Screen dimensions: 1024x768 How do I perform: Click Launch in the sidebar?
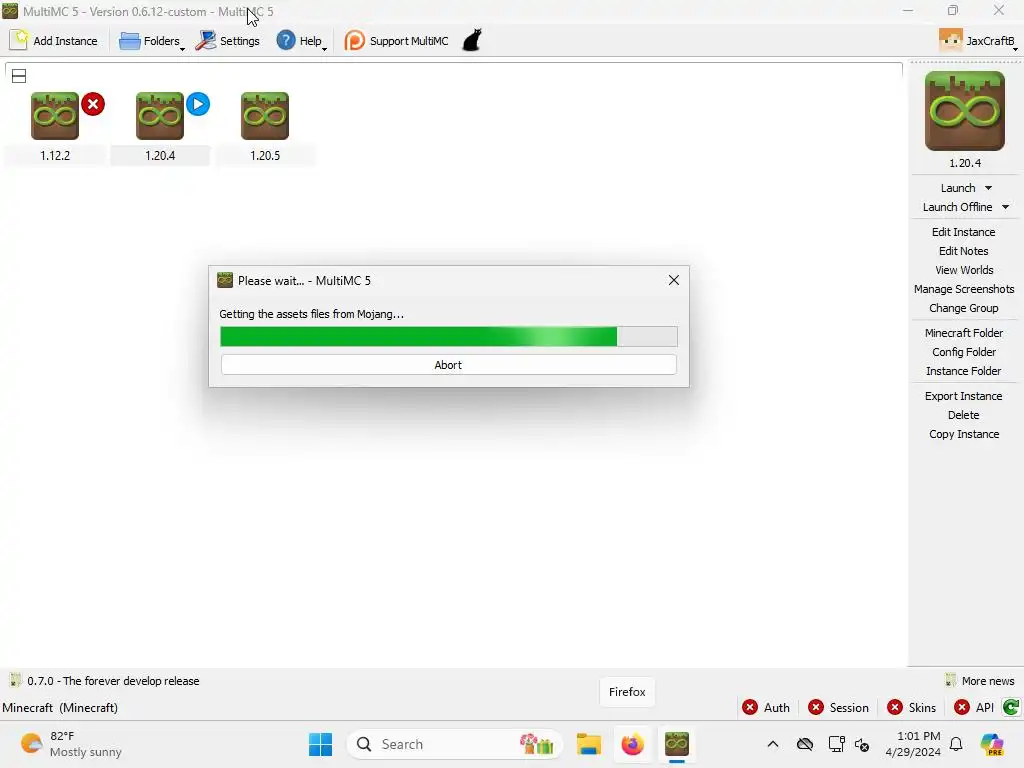coord(957,188)
